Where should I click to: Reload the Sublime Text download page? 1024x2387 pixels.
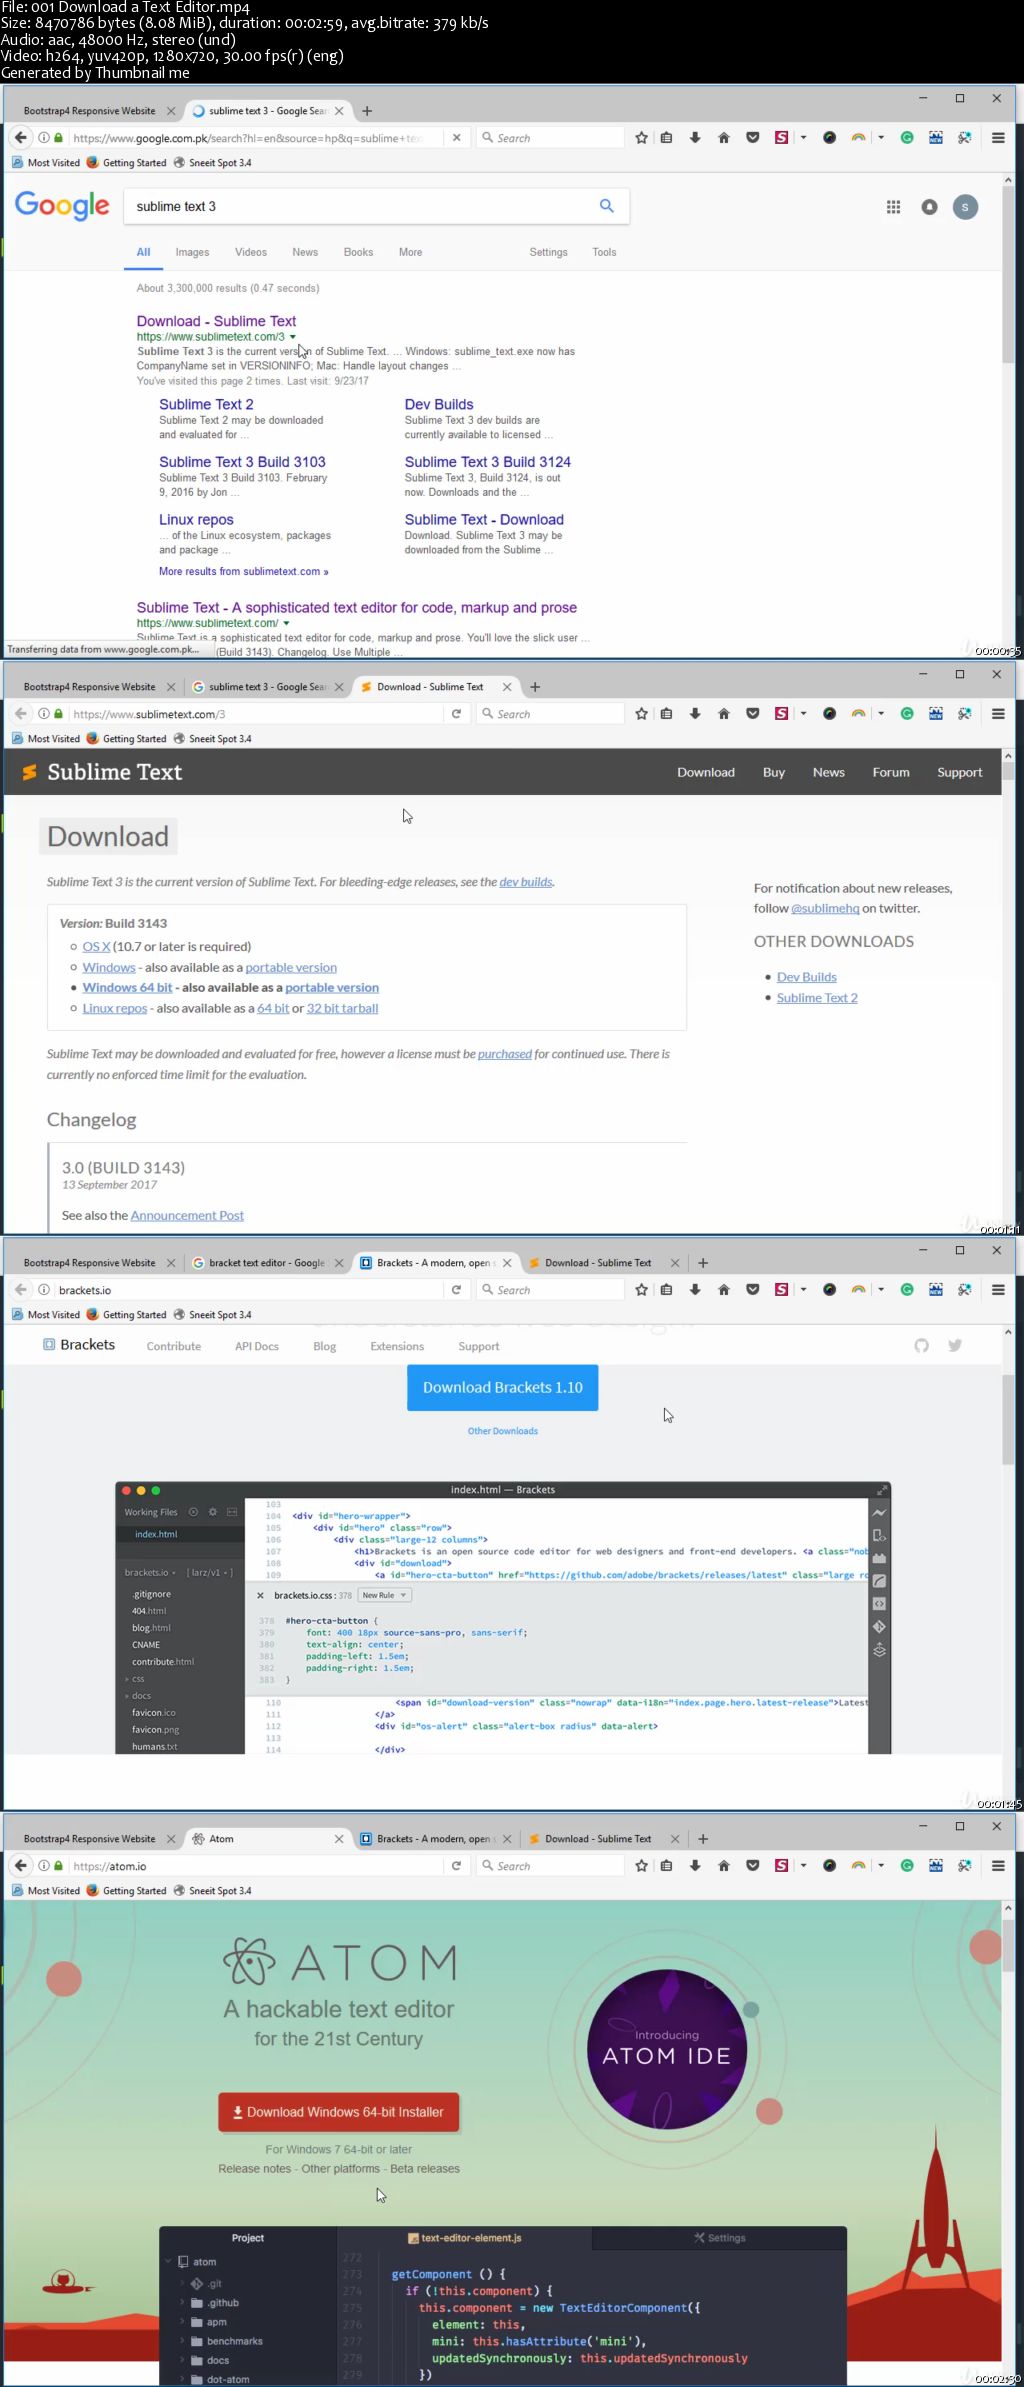(456, 714)
